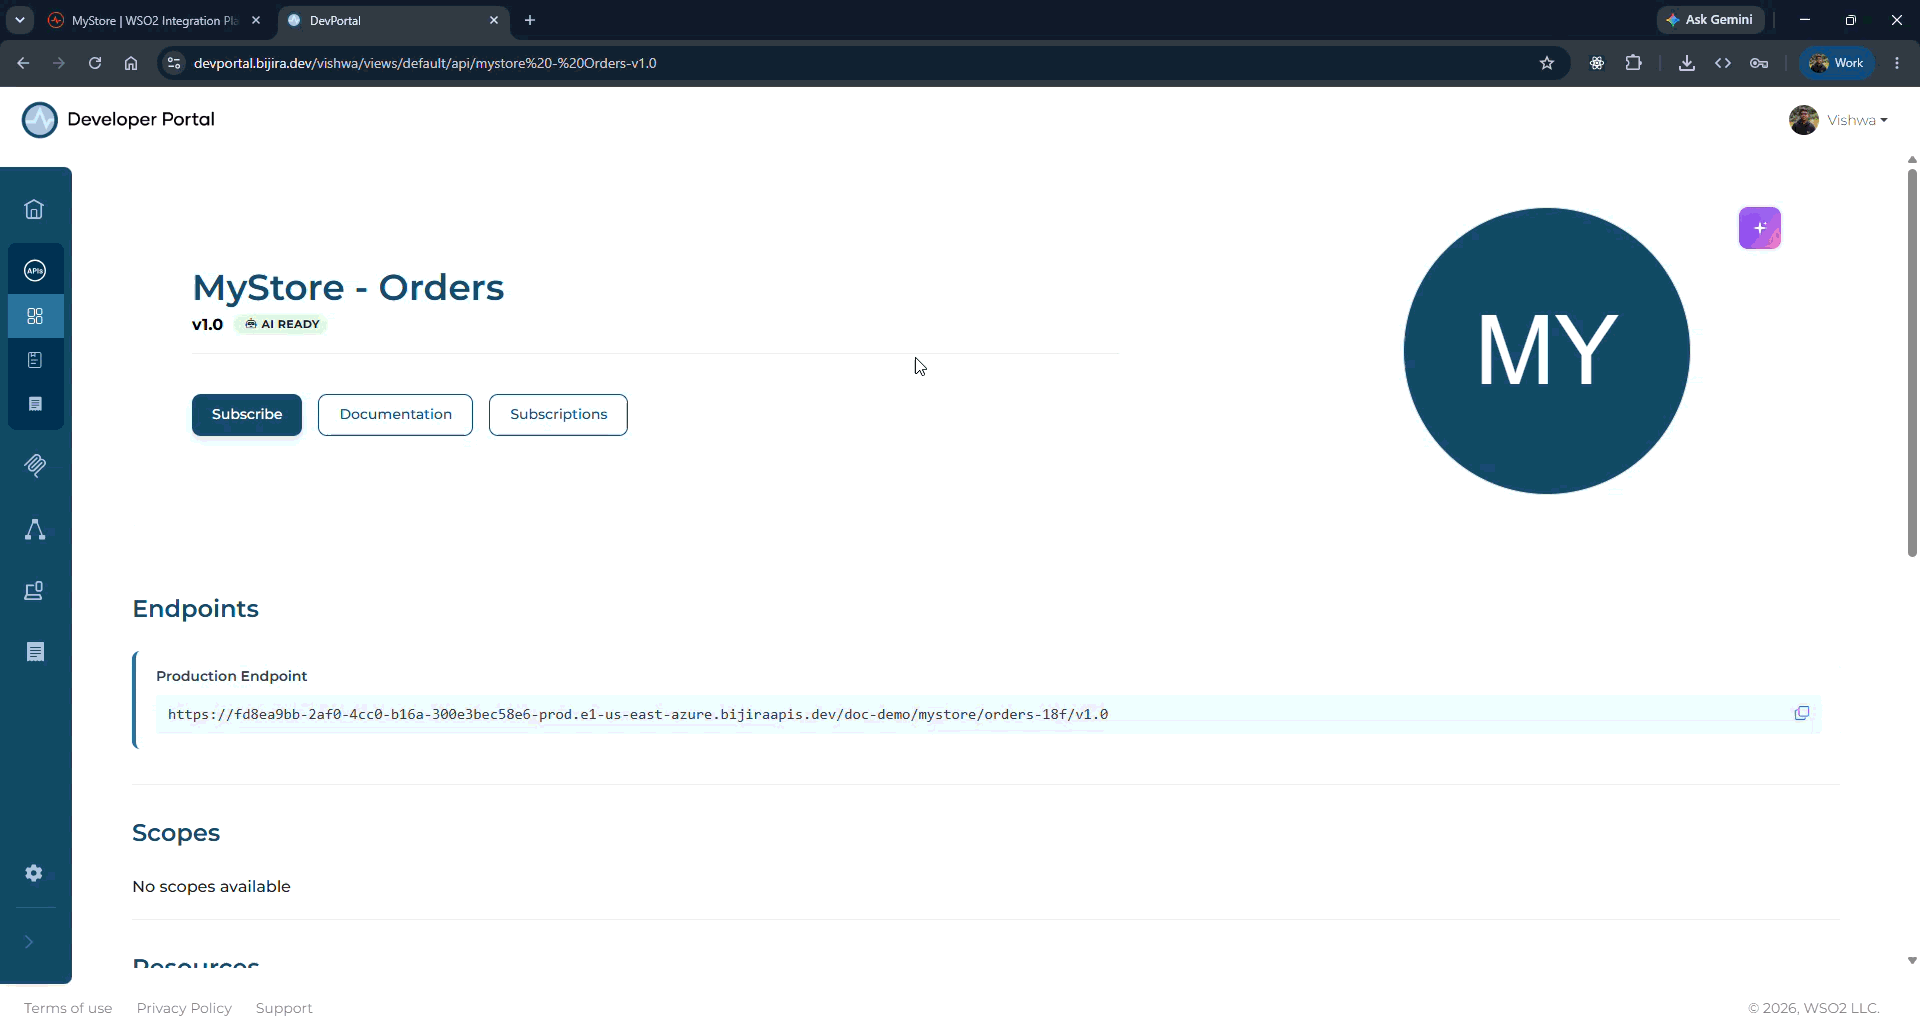Click the Vishwa profile avatar
The height and width of the screenshot is (1030, 1920).
(1804, 120)
